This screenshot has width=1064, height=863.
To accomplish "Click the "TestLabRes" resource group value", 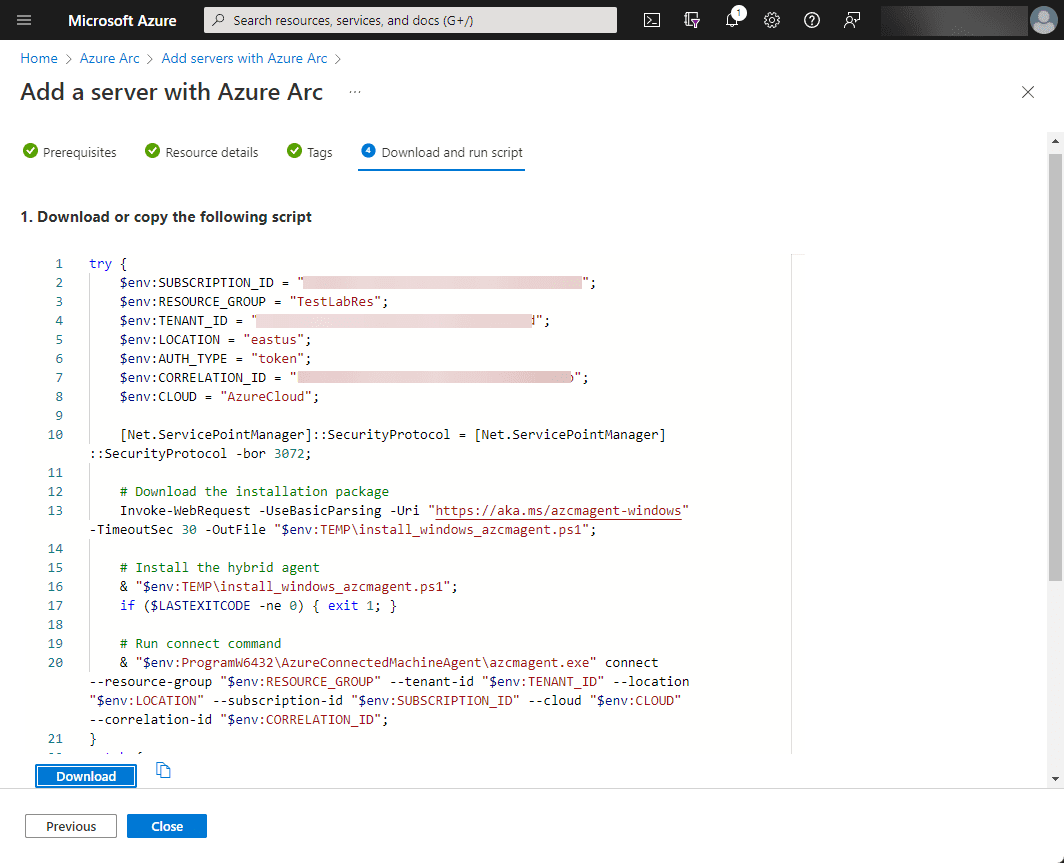I will coord(335,302).
